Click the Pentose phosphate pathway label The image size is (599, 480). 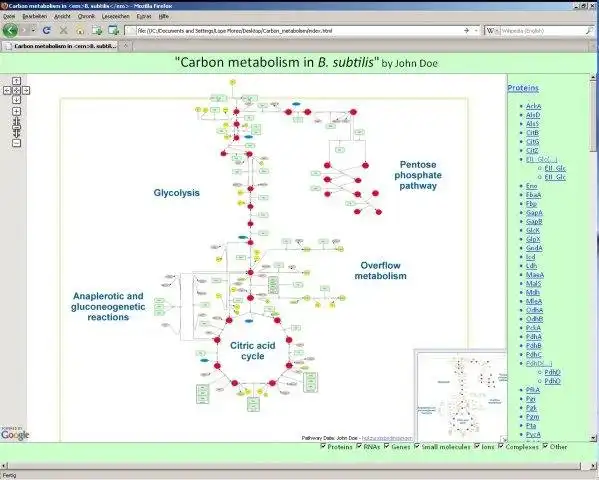tap(418, 175)
